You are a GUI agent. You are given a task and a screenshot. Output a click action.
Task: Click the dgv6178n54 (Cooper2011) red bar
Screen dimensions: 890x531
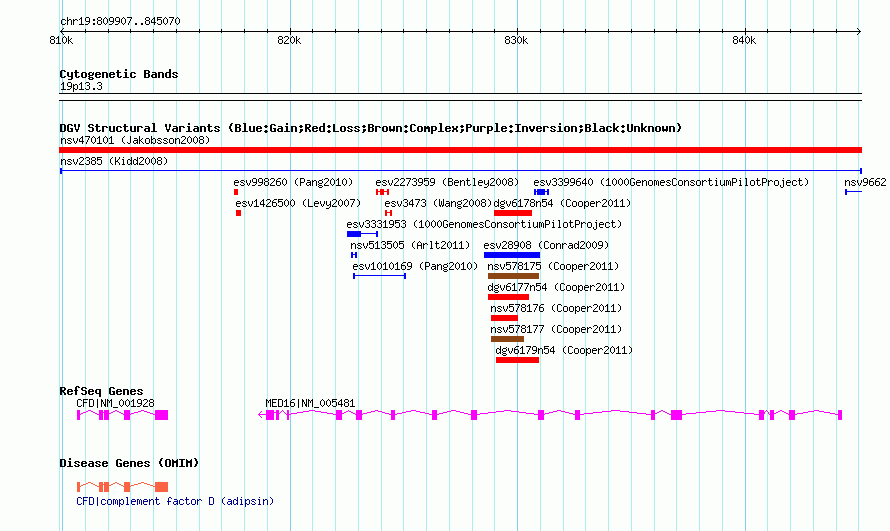(x=513, y=213)
